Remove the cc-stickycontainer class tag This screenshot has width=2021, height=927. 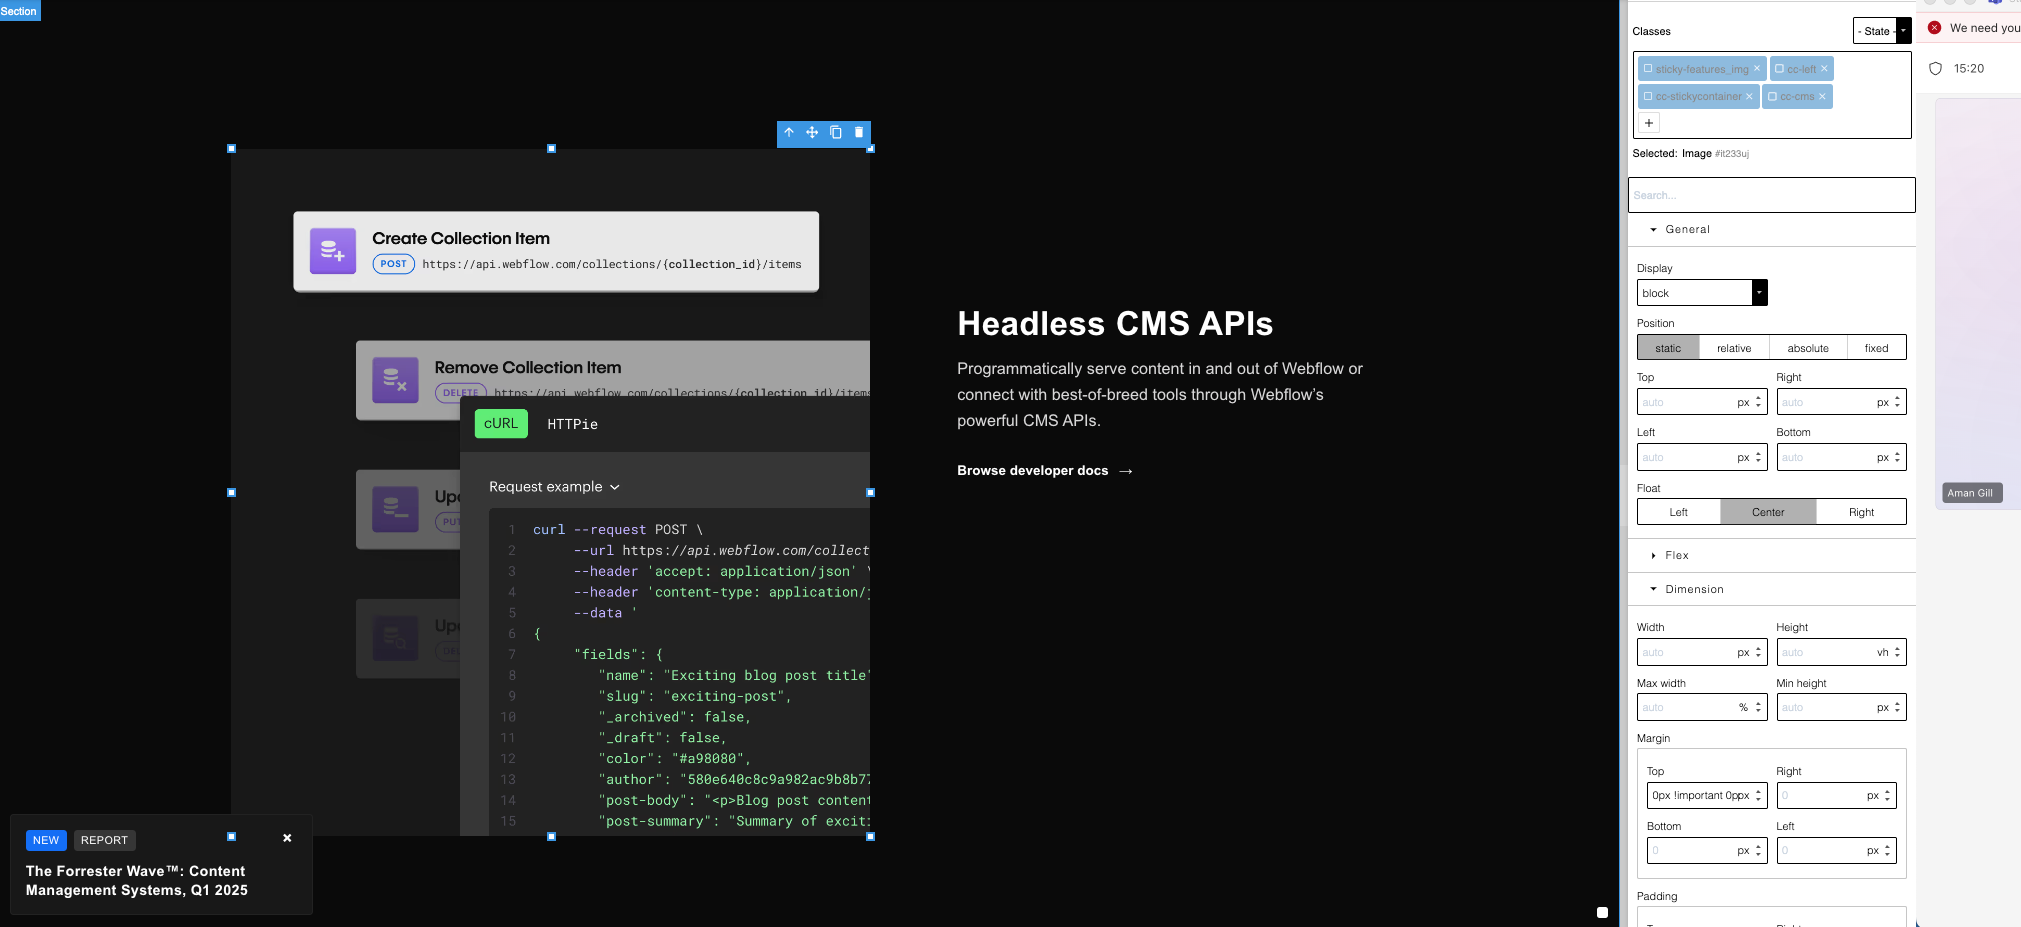(x=1749, y=97)
